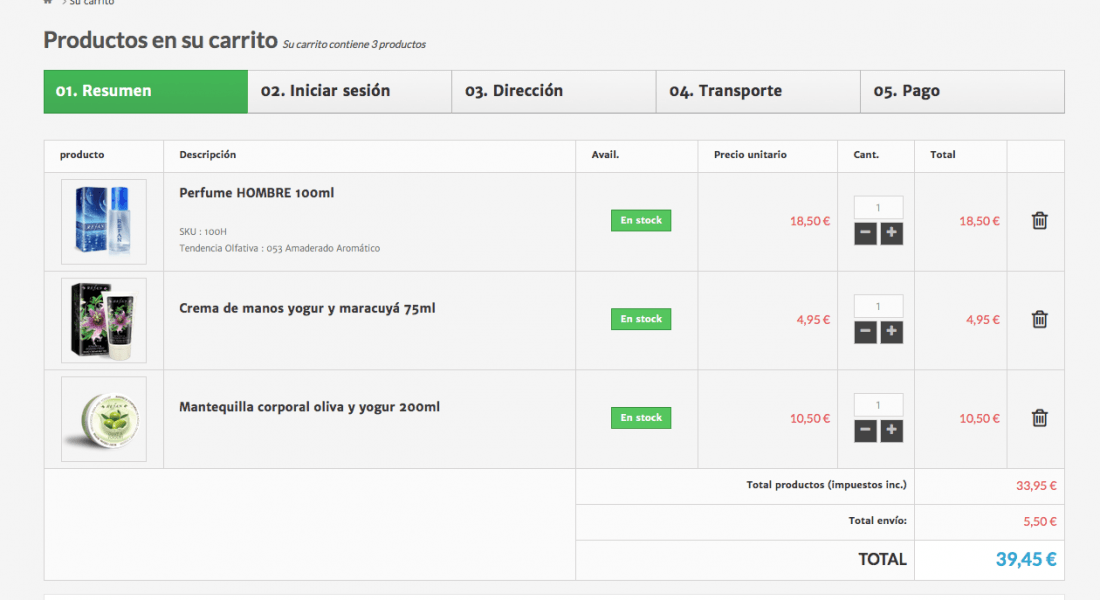Click the home breadcrumb icon
Viewport: 1100px width, 600px height.
pyautogui.click(x=48, y=2)
